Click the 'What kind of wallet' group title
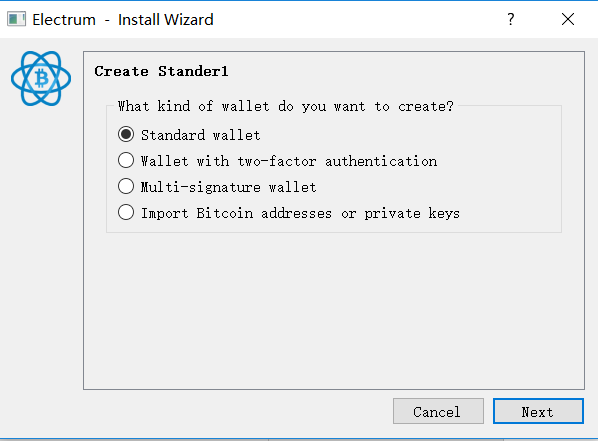Screen dimensions: 598x441 coord(286,106)
